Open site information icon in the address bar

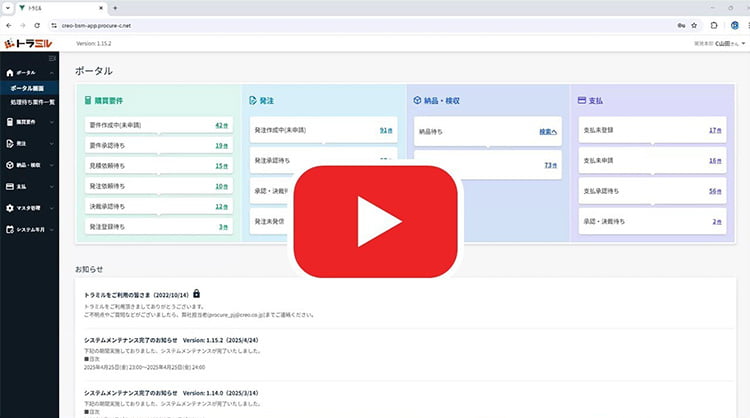[54, 25]
